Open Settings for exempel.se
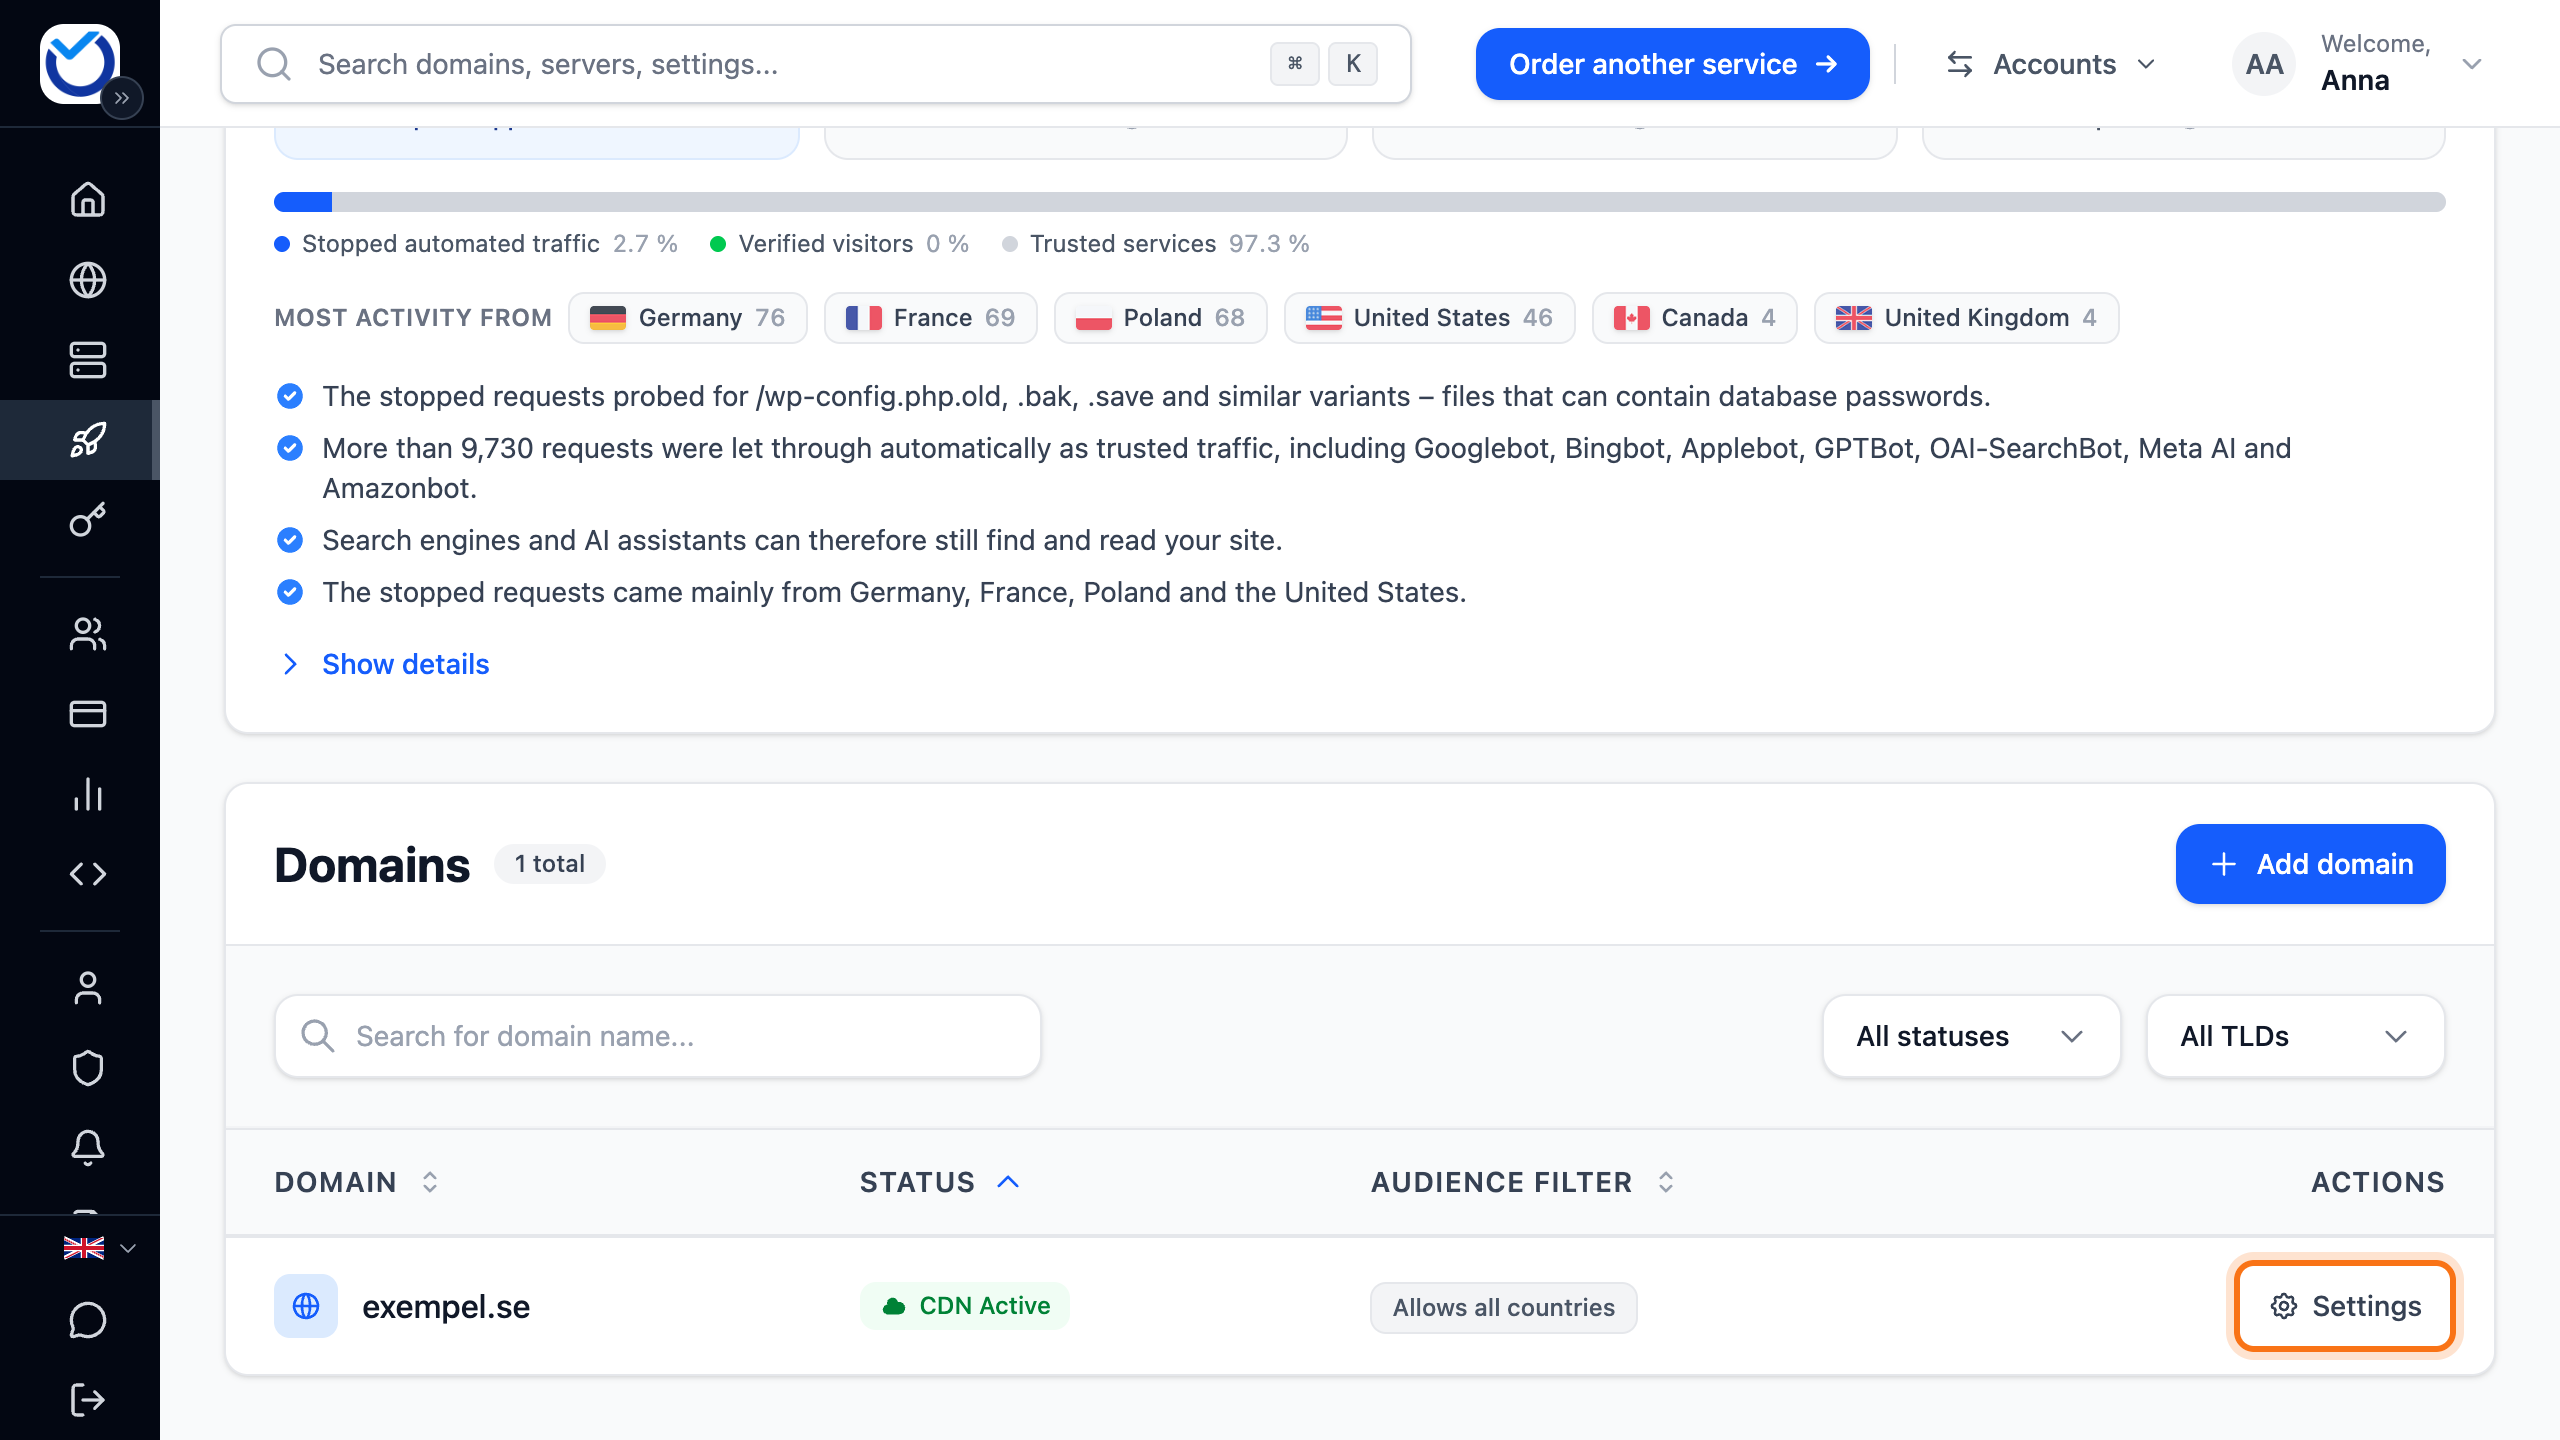The width and height of the screenshot is (2560, 1440). point(2344,1306)
